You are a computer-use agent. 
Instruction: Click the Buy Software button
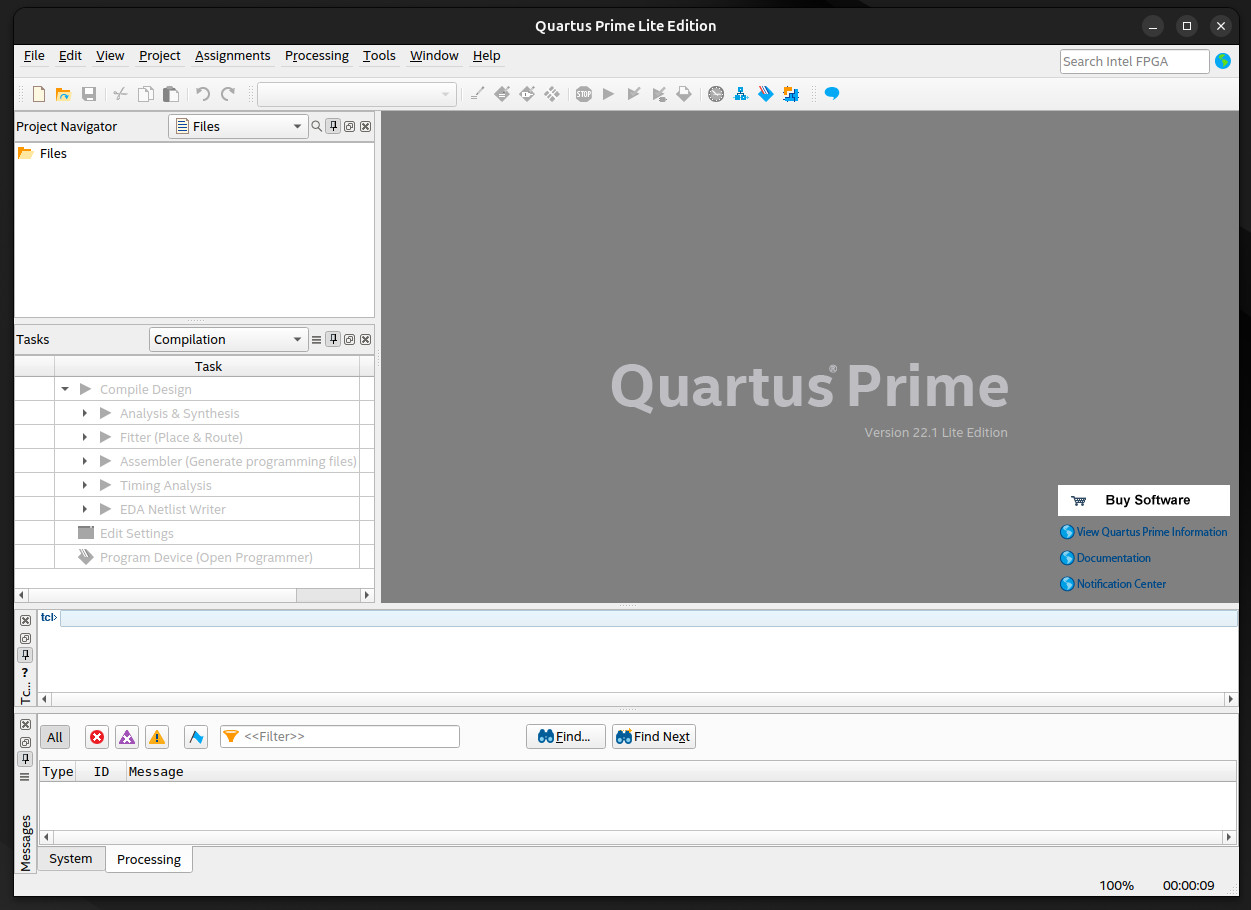1143,500
